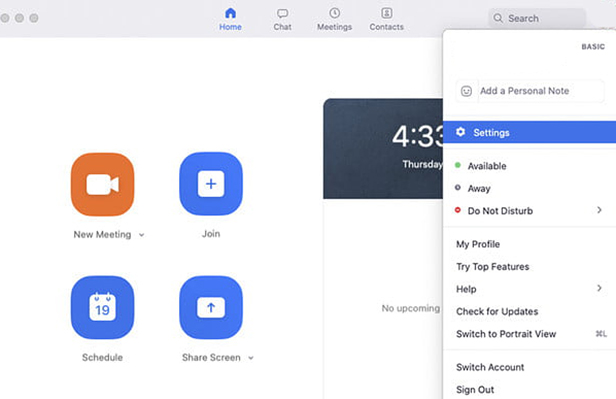
Task: Click the blue Join plus icon
Action: 211,184
